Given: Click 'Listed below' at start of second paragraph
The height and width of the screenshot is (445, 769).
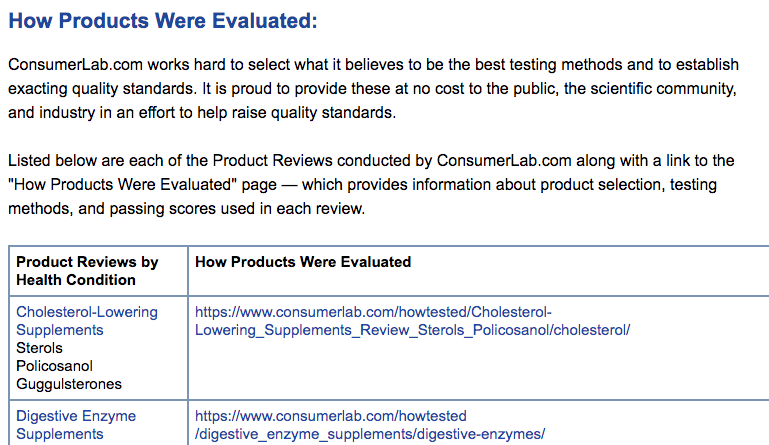Looking at the screenshot, I should tap(51, 161).
